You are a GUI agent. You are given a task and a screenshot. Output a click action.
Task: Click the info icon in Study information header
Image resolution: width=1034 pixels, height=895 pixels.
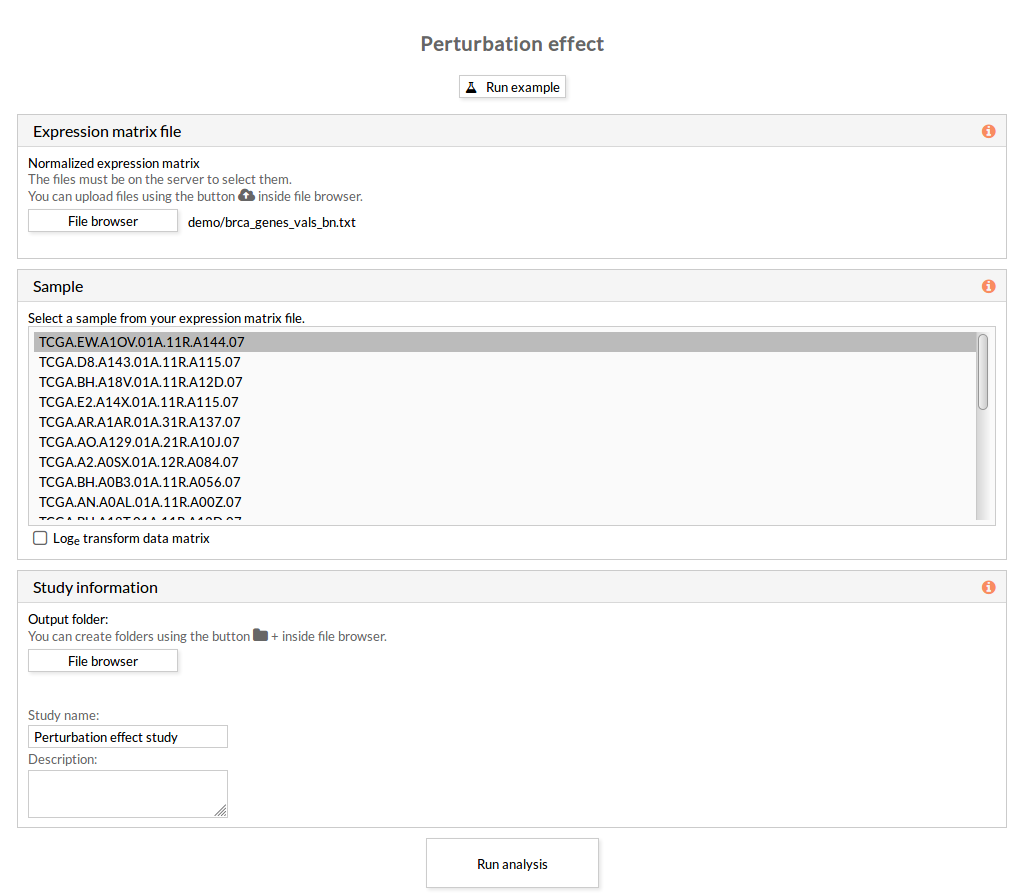[988, 587]
